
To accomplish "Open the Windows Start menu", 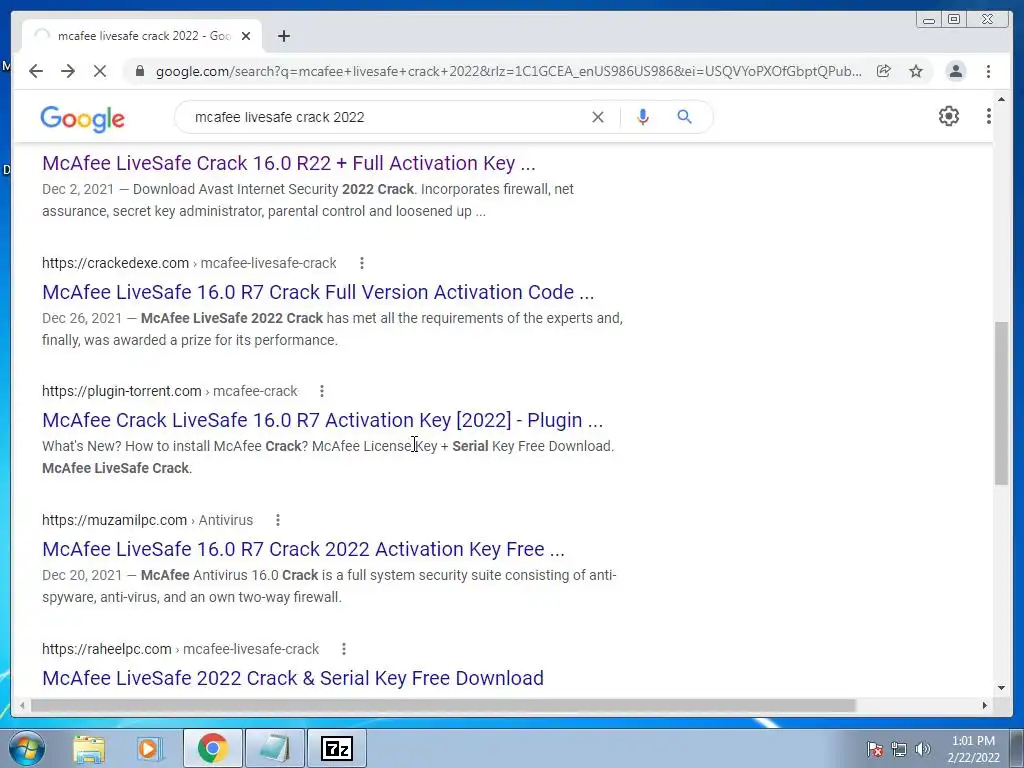I will 26,748.
